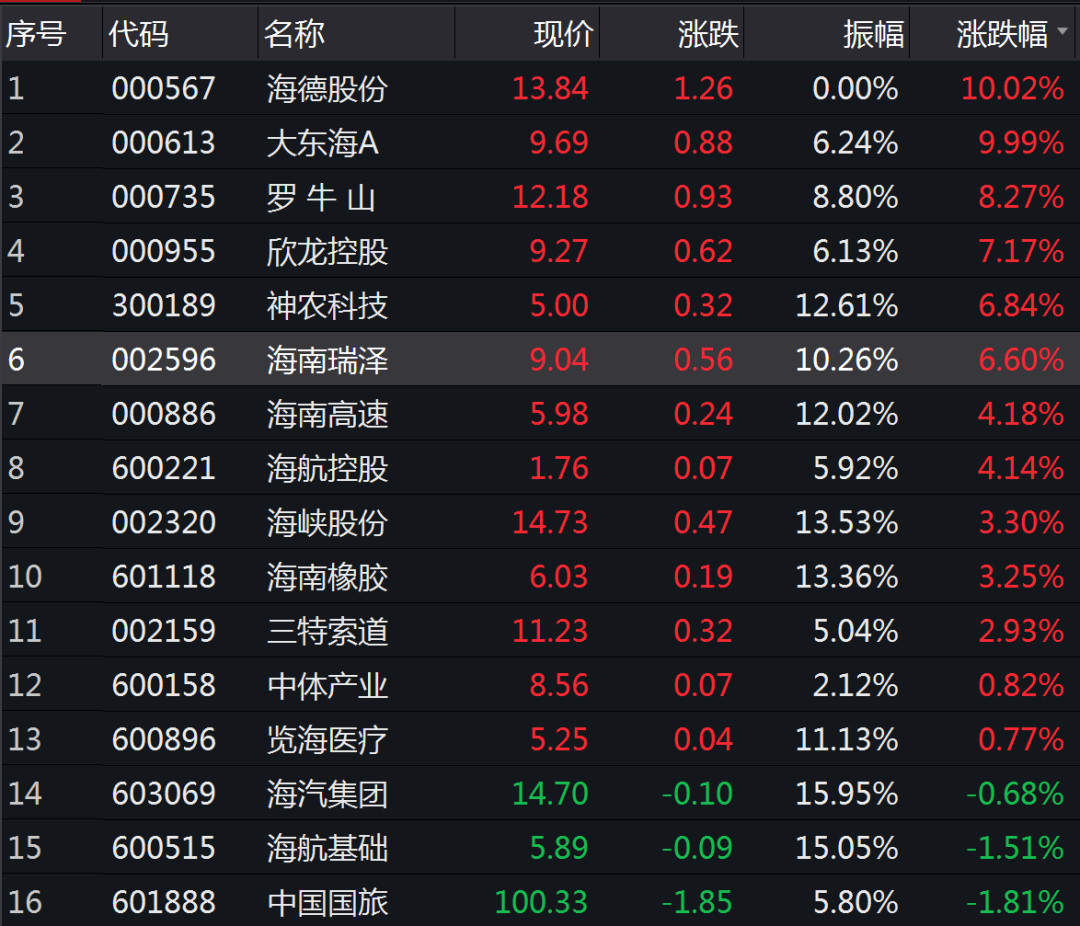
Task: Select stock name 欣龙控股
Action: [x=327, y=251]
